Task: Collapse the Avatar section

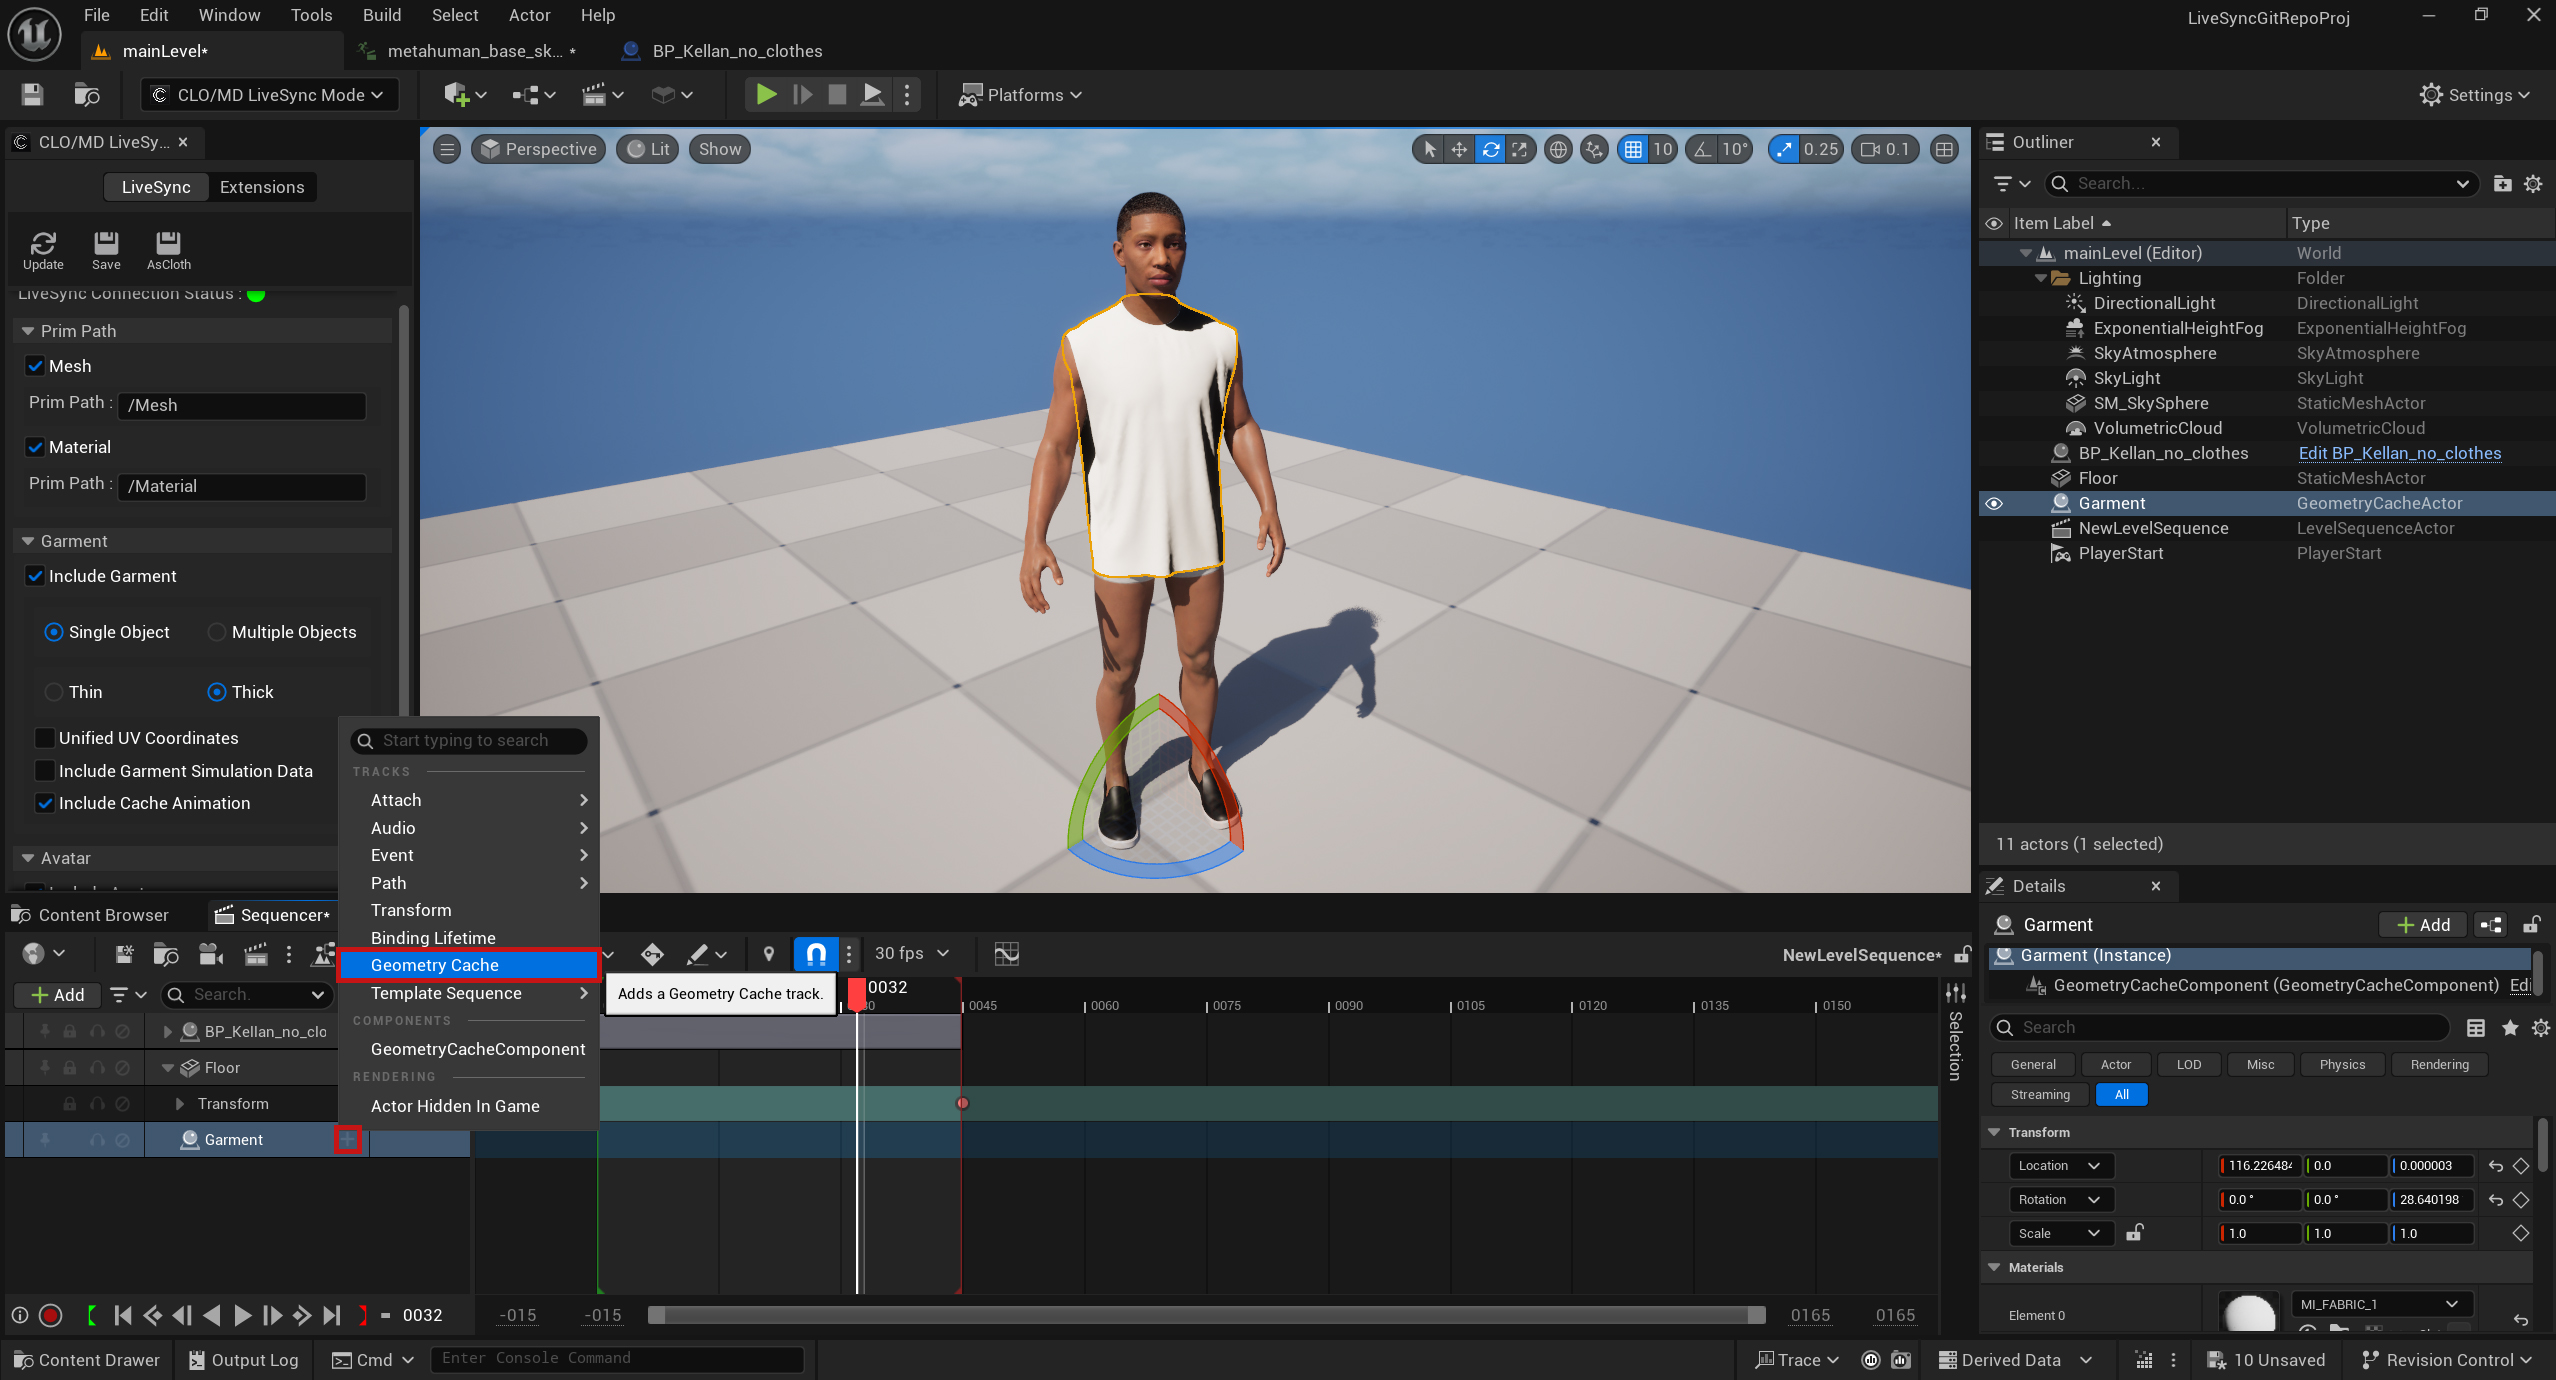Action: (28, 858)
